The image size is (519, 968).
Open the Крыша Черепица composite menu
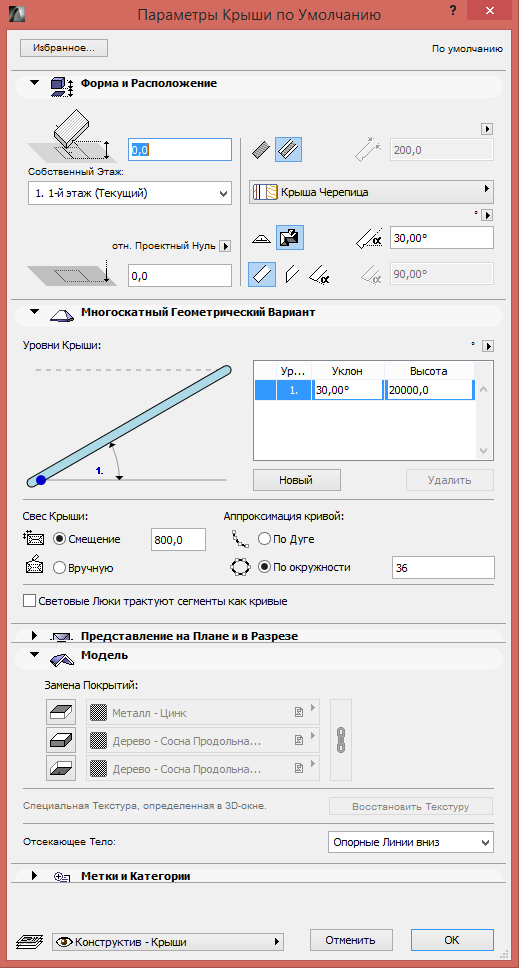click(x=372, y=192)
